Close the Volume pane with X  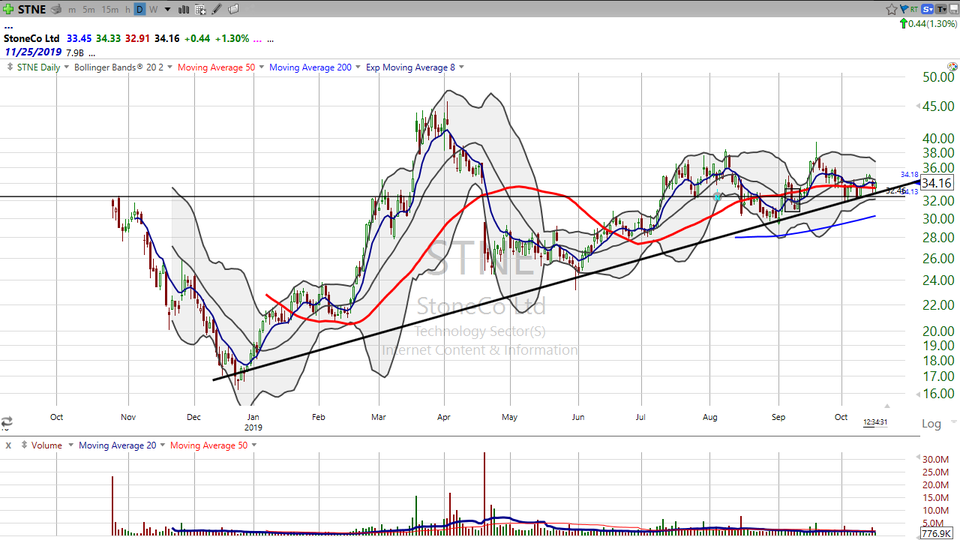click(x=8, y=446)
